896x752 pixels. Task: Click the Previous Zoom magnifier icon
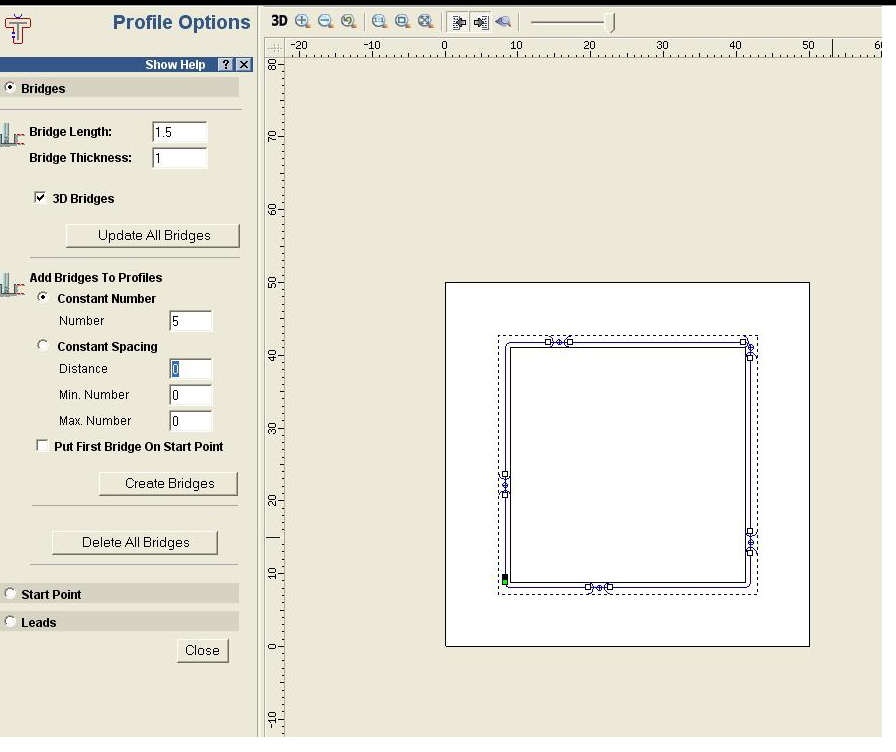coord(348,21)
